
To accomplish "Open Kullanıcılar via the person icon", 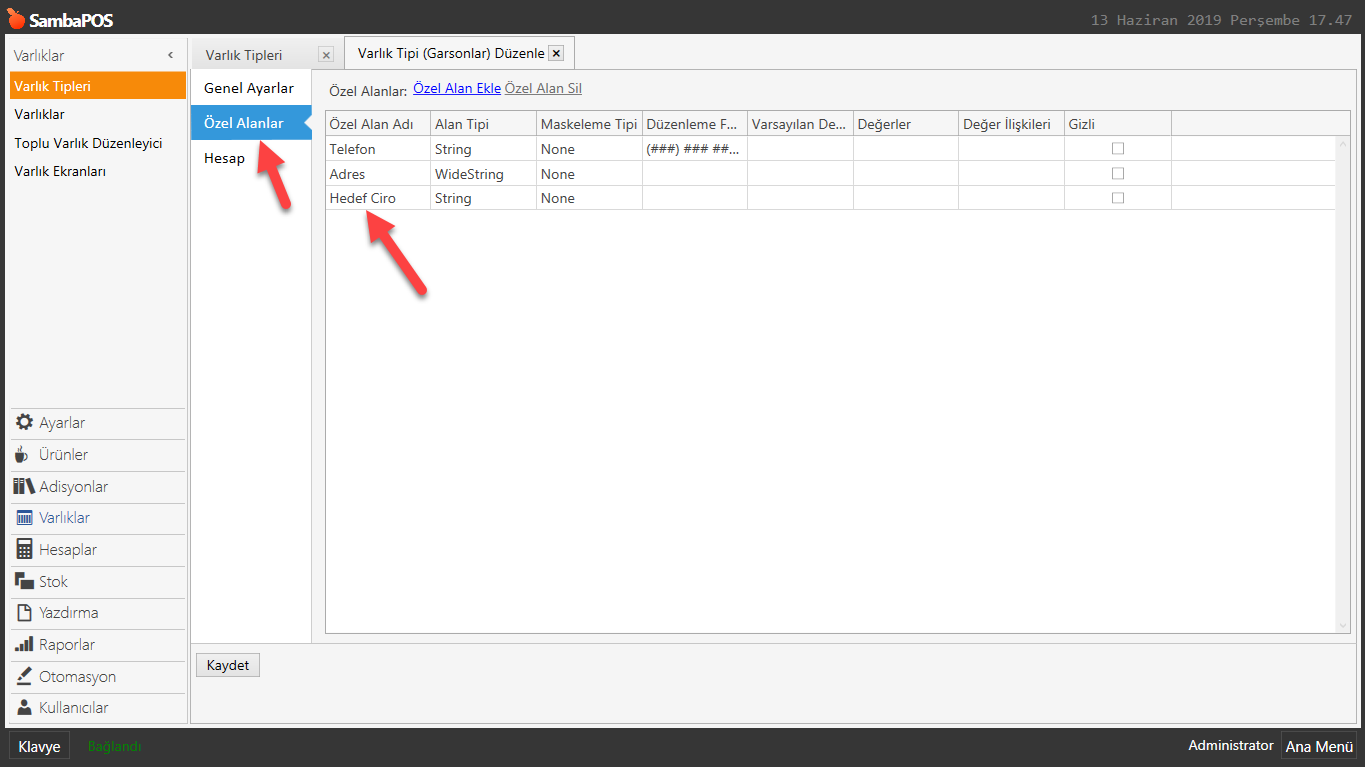I will (x=24, y=708).
